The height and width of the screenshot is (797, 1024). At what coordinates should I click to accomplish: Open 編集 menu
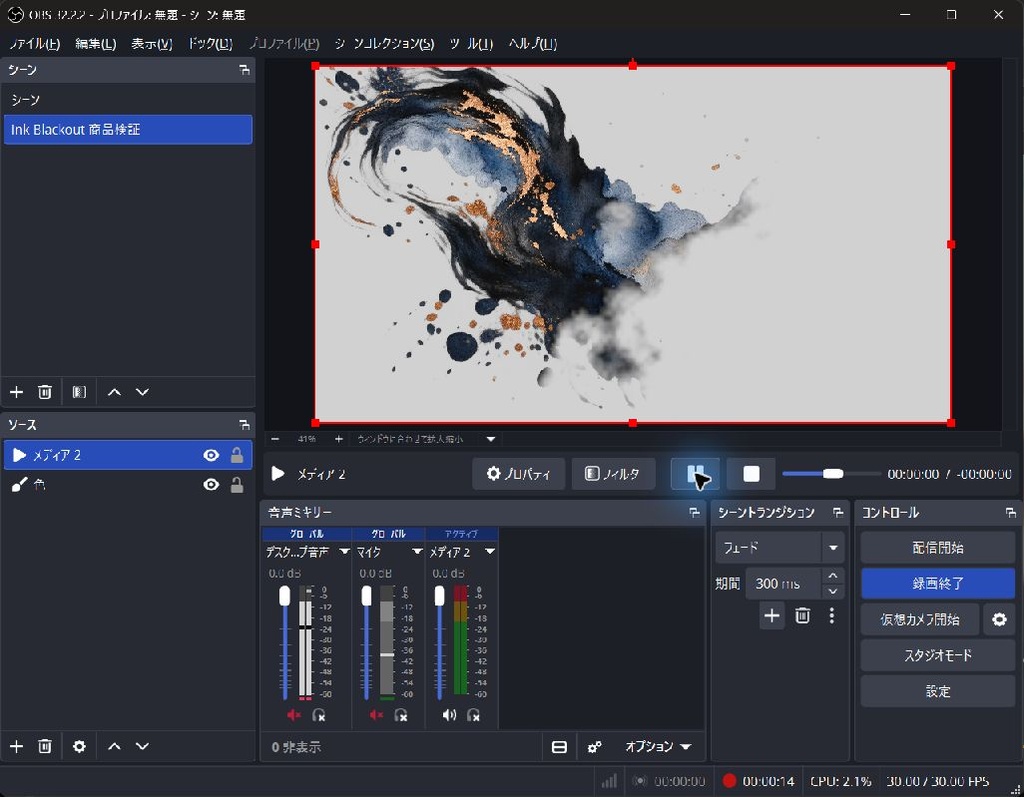click(x=95, y=44)
